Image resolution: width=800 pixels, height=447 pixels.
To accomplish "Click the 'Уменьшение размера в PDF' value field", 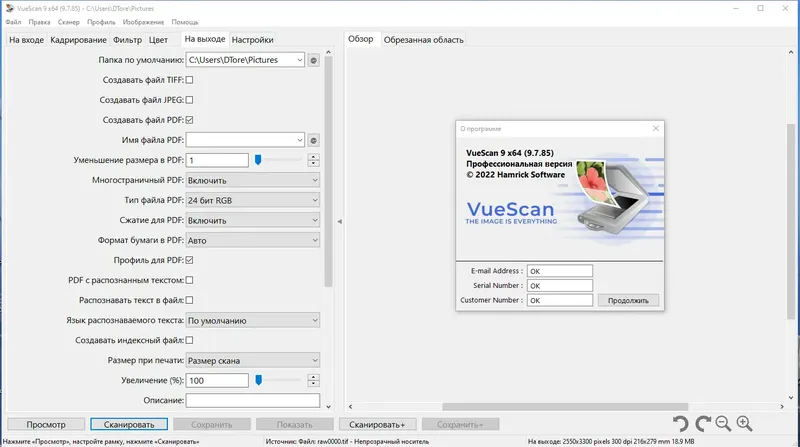I will point(217,160).
